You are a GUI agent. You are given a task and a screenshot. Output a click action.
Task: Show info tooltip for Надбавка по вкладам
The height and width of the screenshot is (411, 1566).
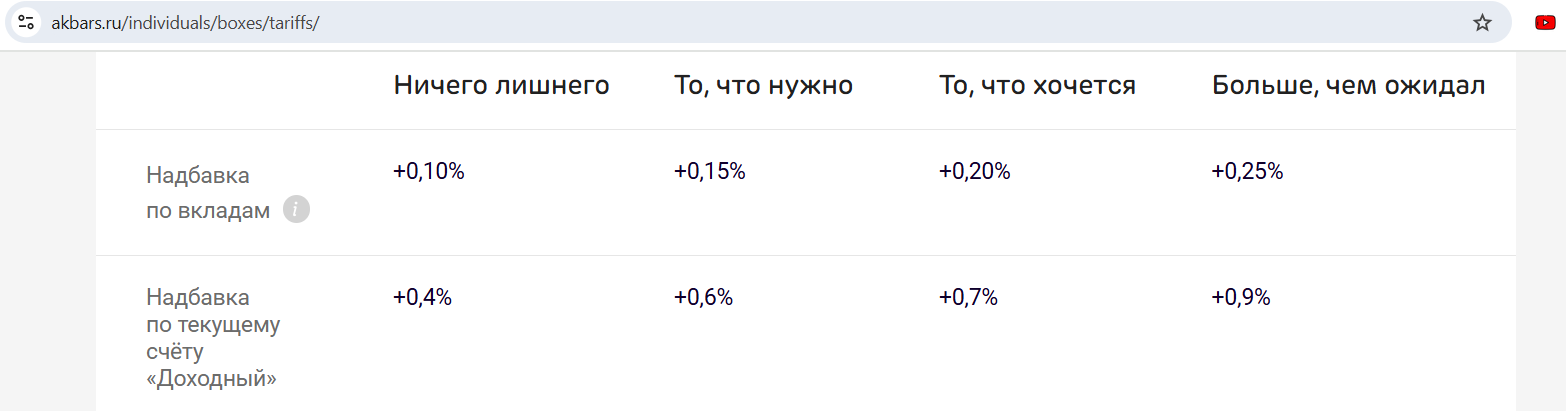(x=296, y=210)
